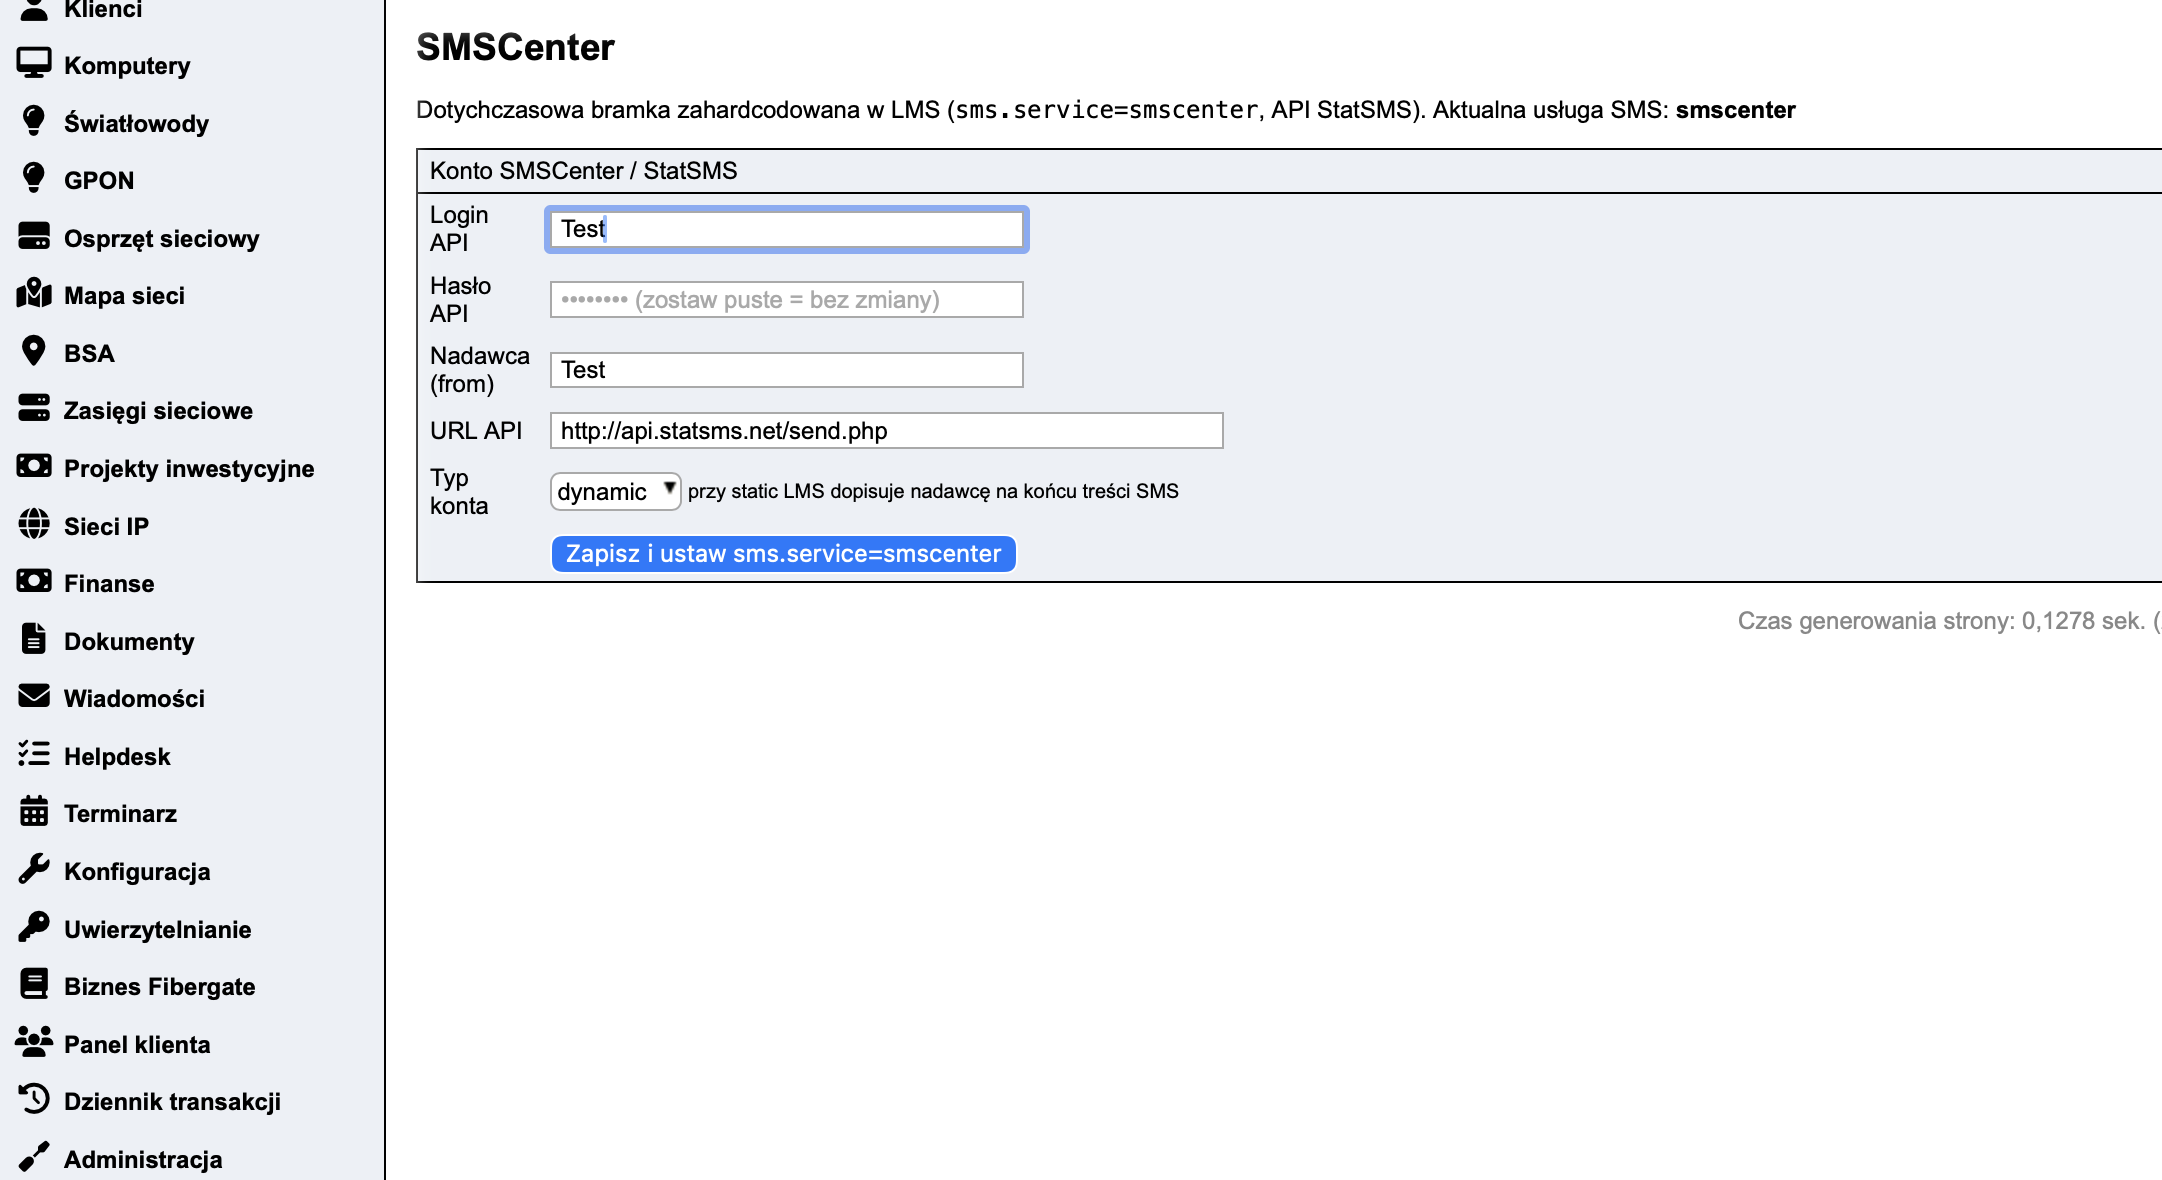Click the Finanse banknote icon
This screenshot has width=2162, height=1180.
tap(34, 581)
